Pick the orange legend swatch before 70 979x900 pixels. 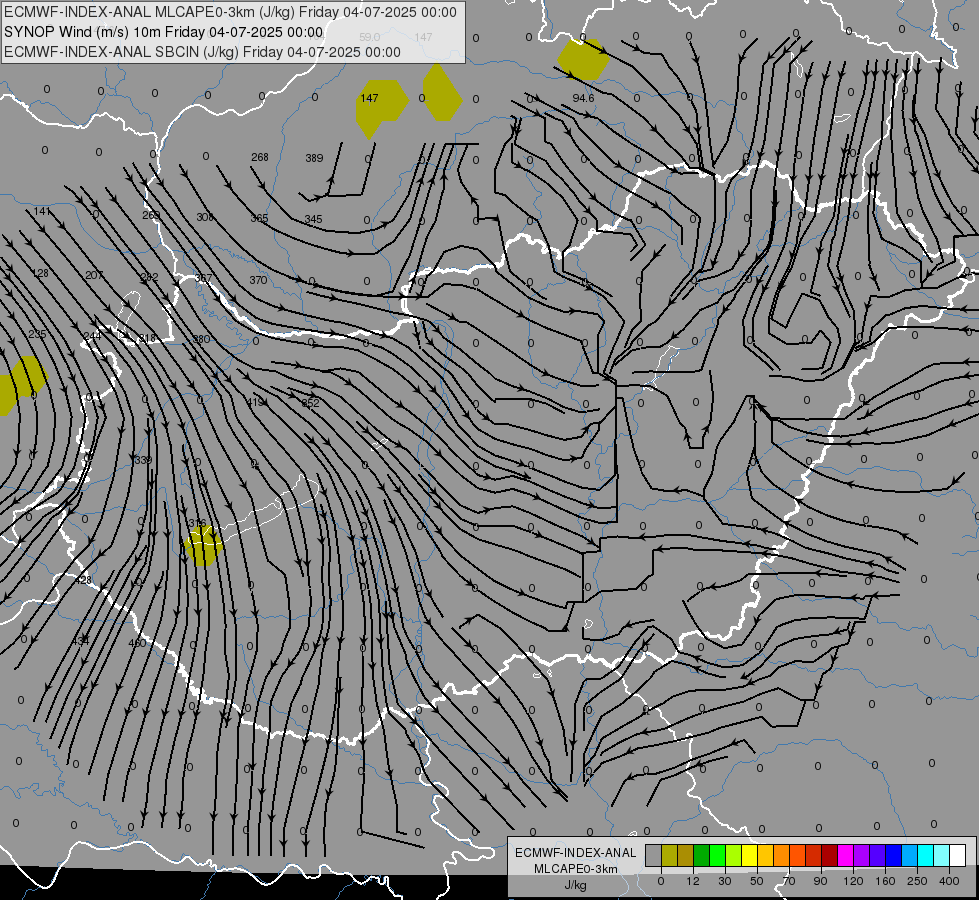(782, 856)
